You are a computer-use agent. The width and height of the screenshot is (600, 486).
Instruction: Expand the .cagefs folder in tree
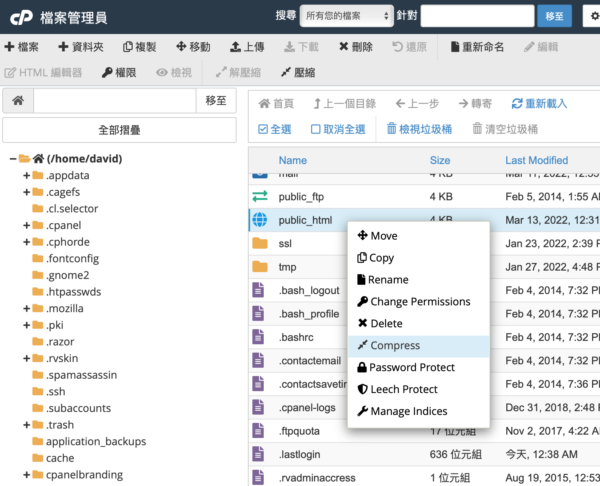(x=26, y=192)
